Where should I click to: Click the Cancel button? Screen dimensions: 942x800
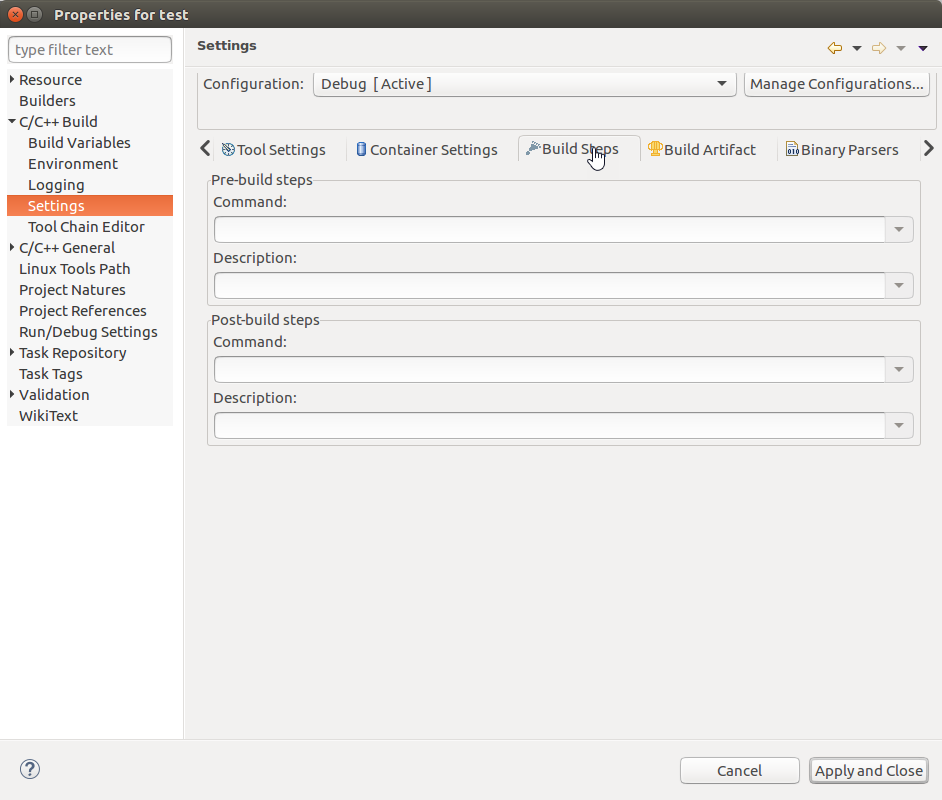(740, 771)
